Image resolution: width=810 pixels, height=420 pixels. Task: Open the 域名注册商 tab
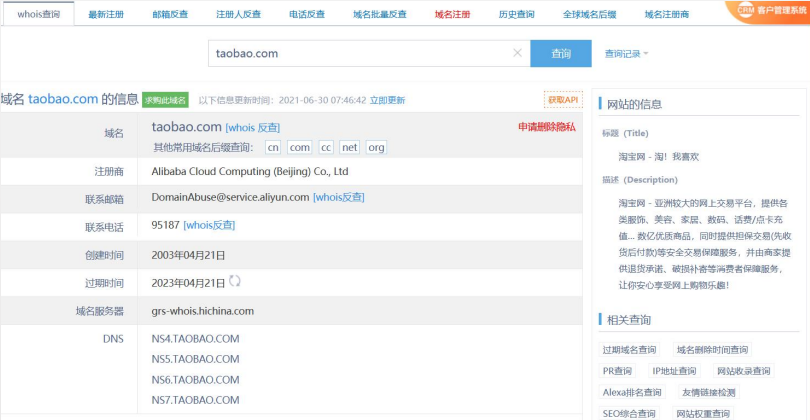click(x=667, y=14)
